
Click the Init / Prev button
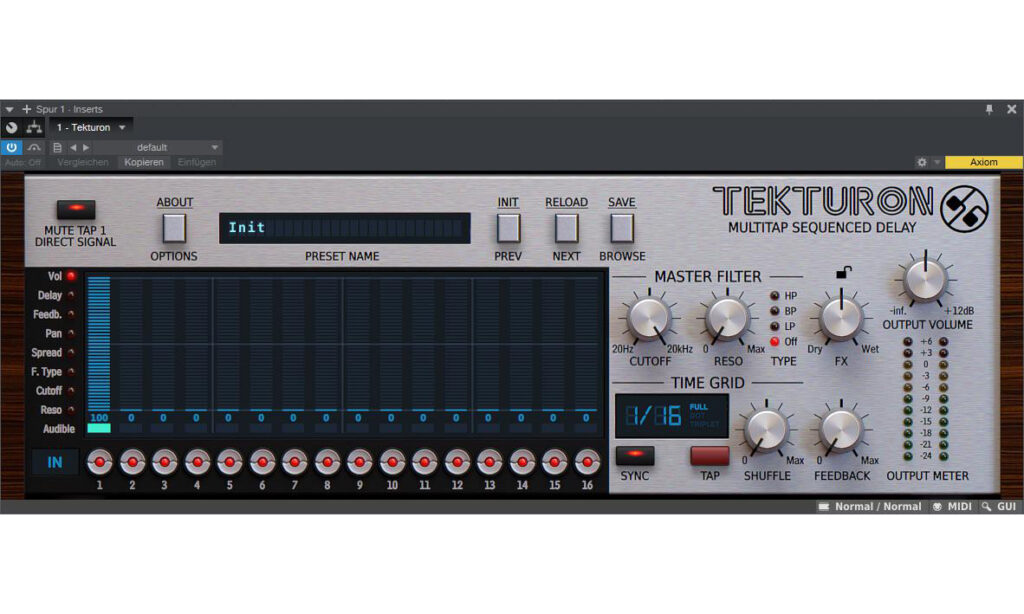tap(508, 228)
